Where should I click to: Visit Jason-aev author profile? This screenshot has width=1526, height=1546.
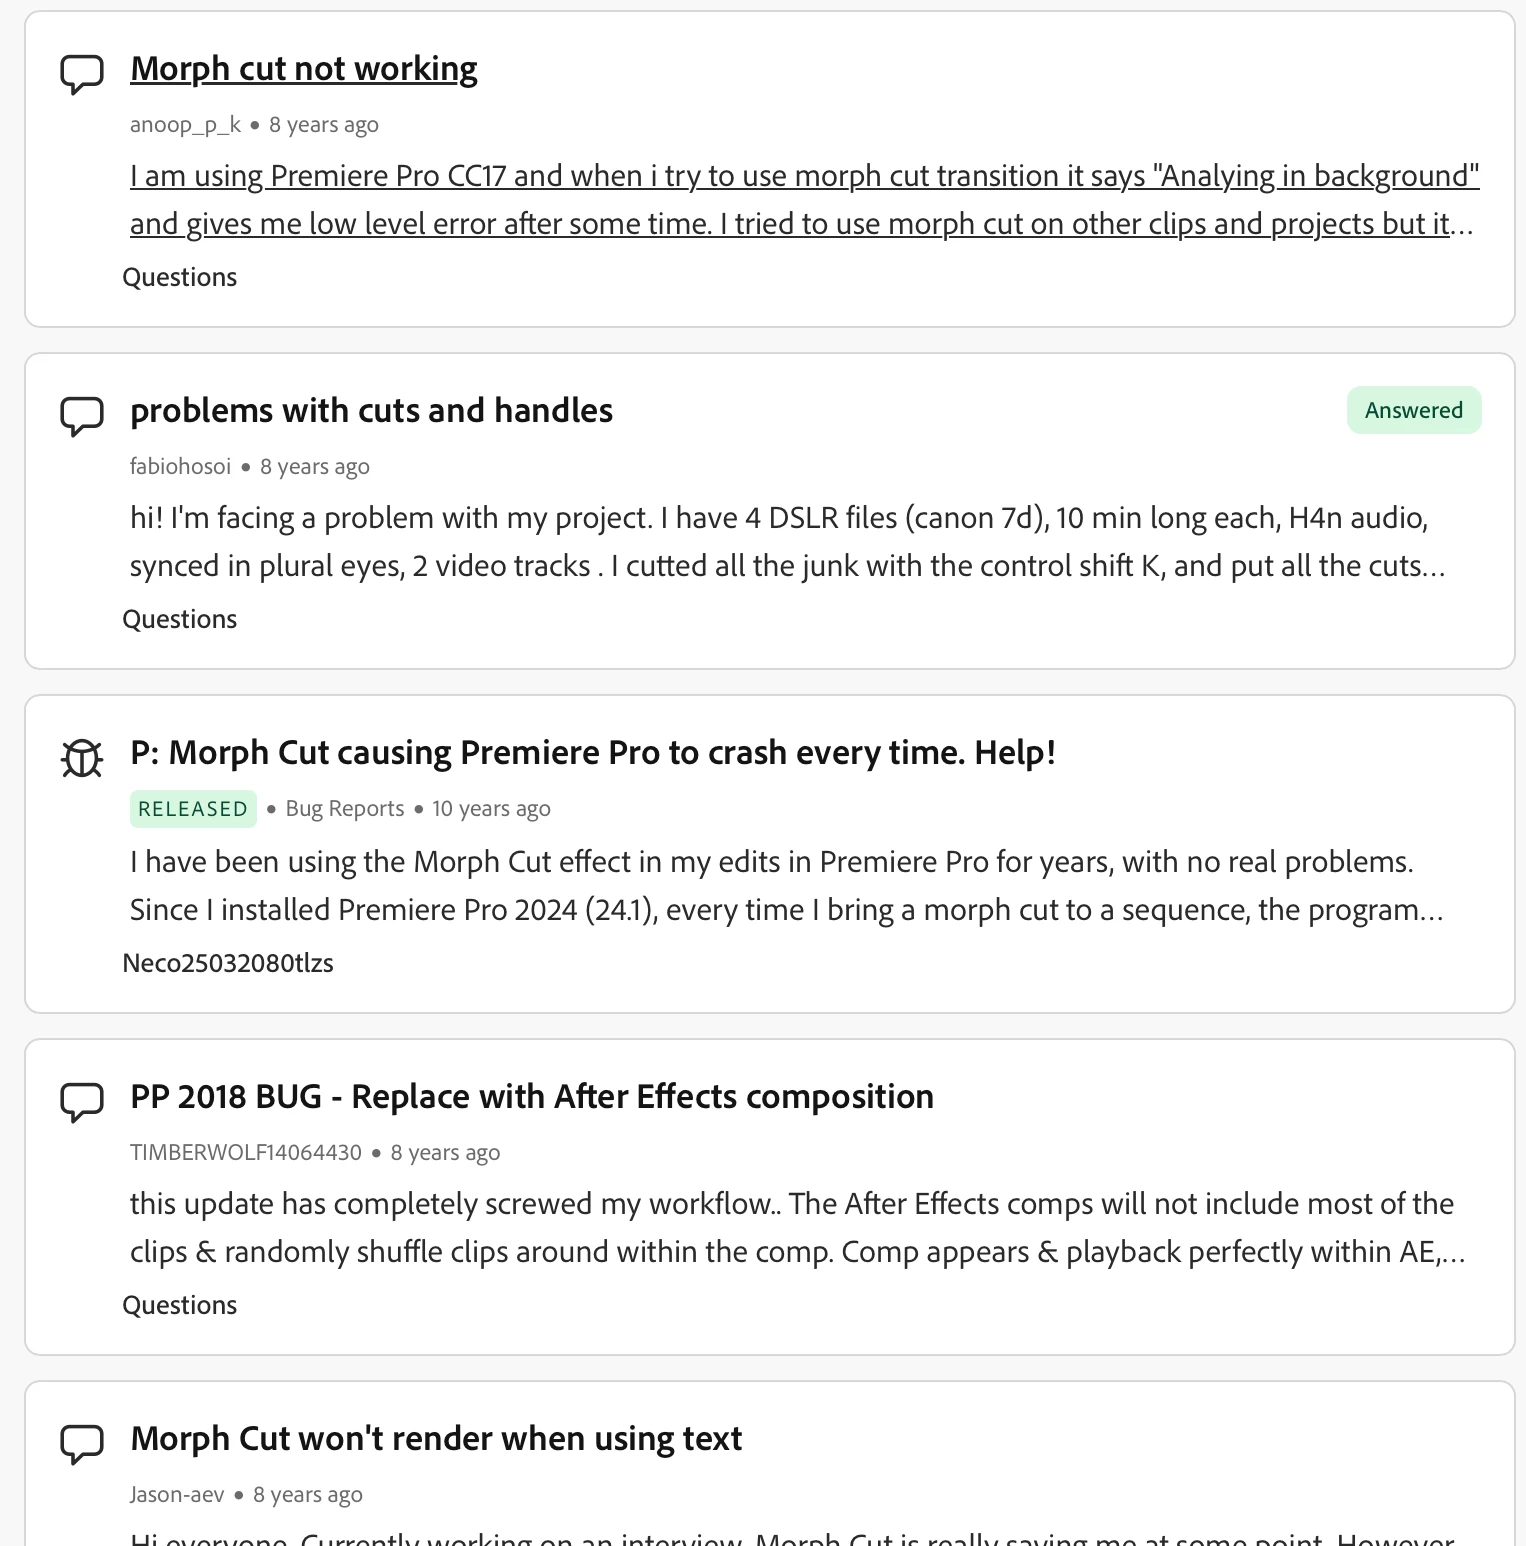pos(177,1495)
